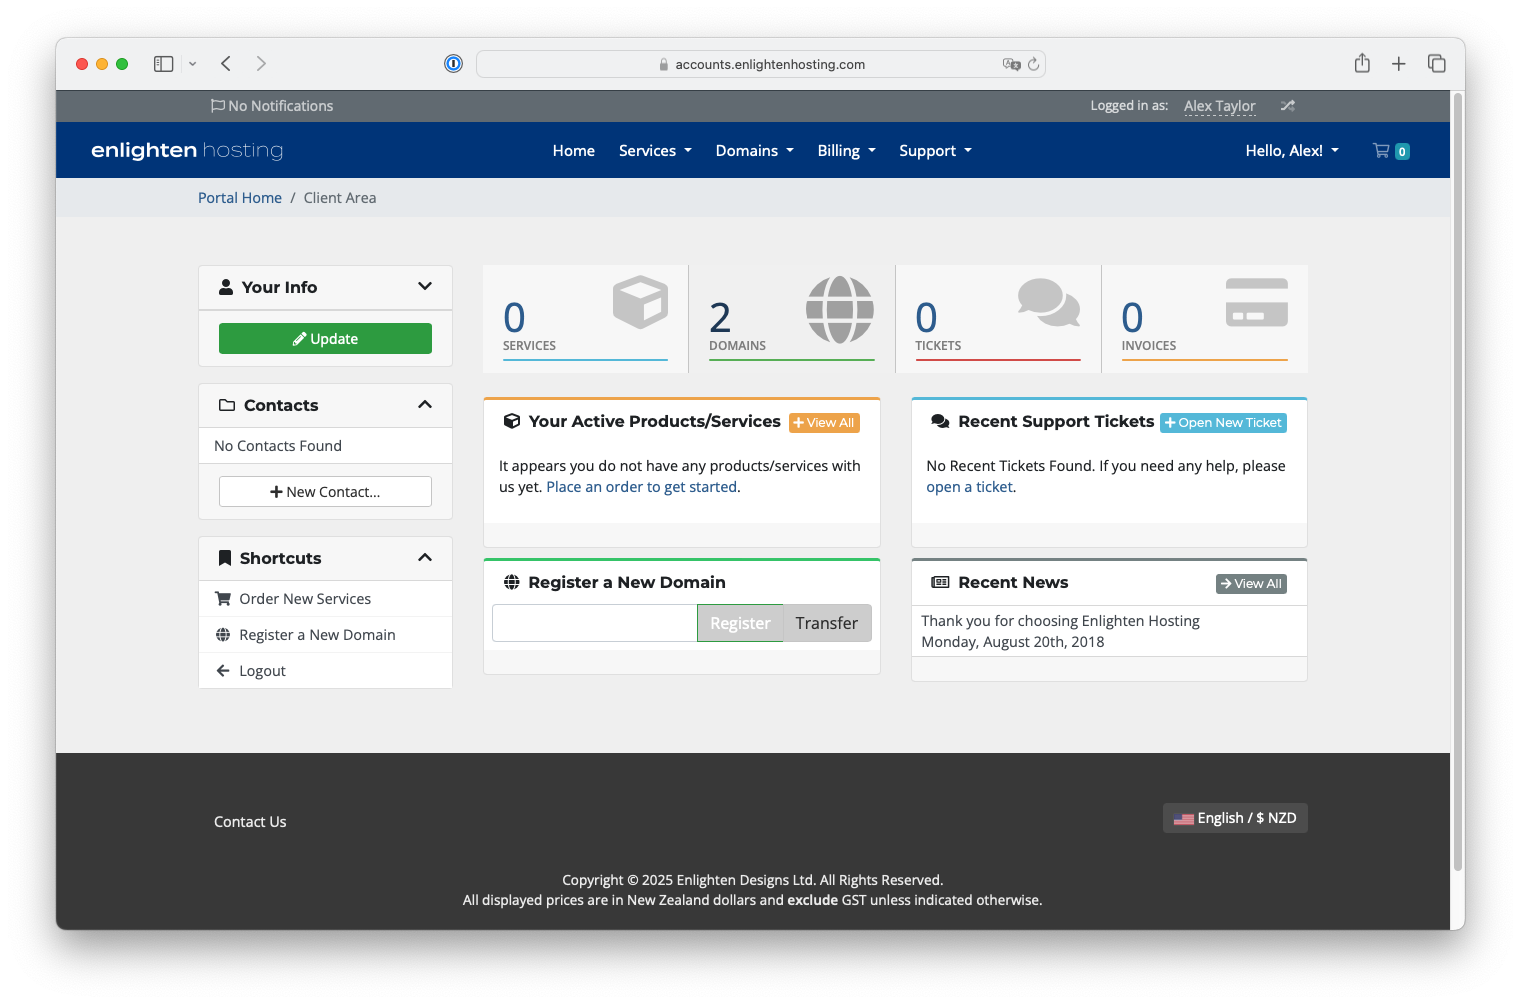The image size is (1521, 1004).
Task: Click the Client Area breadcrumb text
Action: (340, 198)
